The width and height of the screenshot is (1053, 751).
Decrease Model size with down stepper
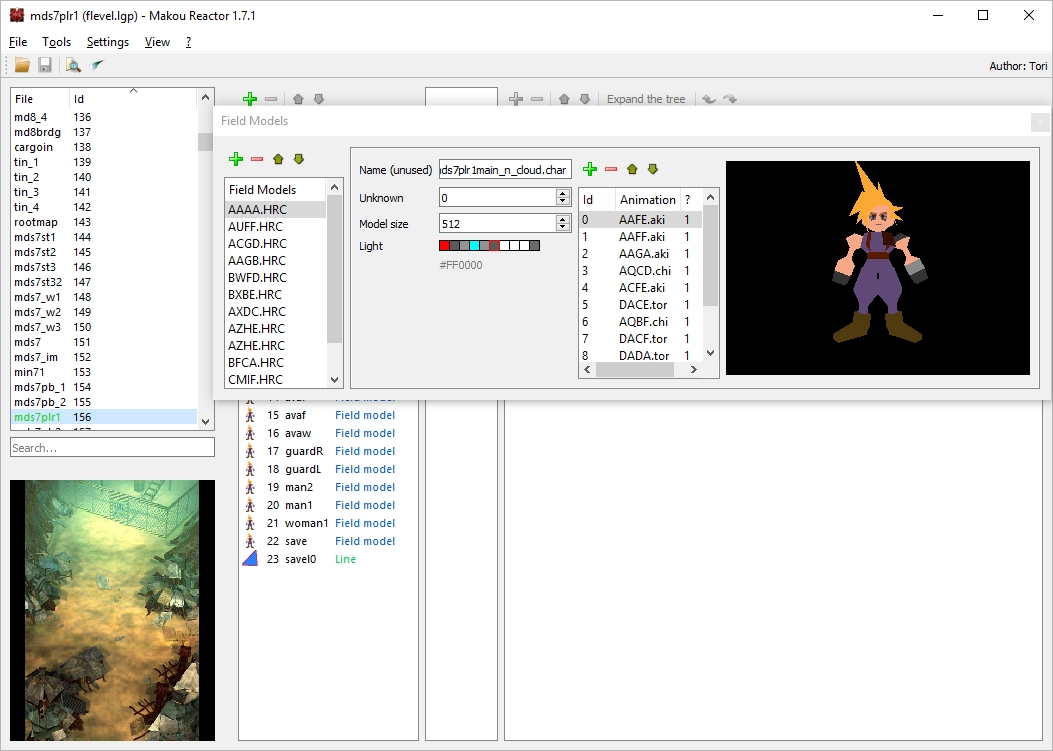(x=562, y=227)
